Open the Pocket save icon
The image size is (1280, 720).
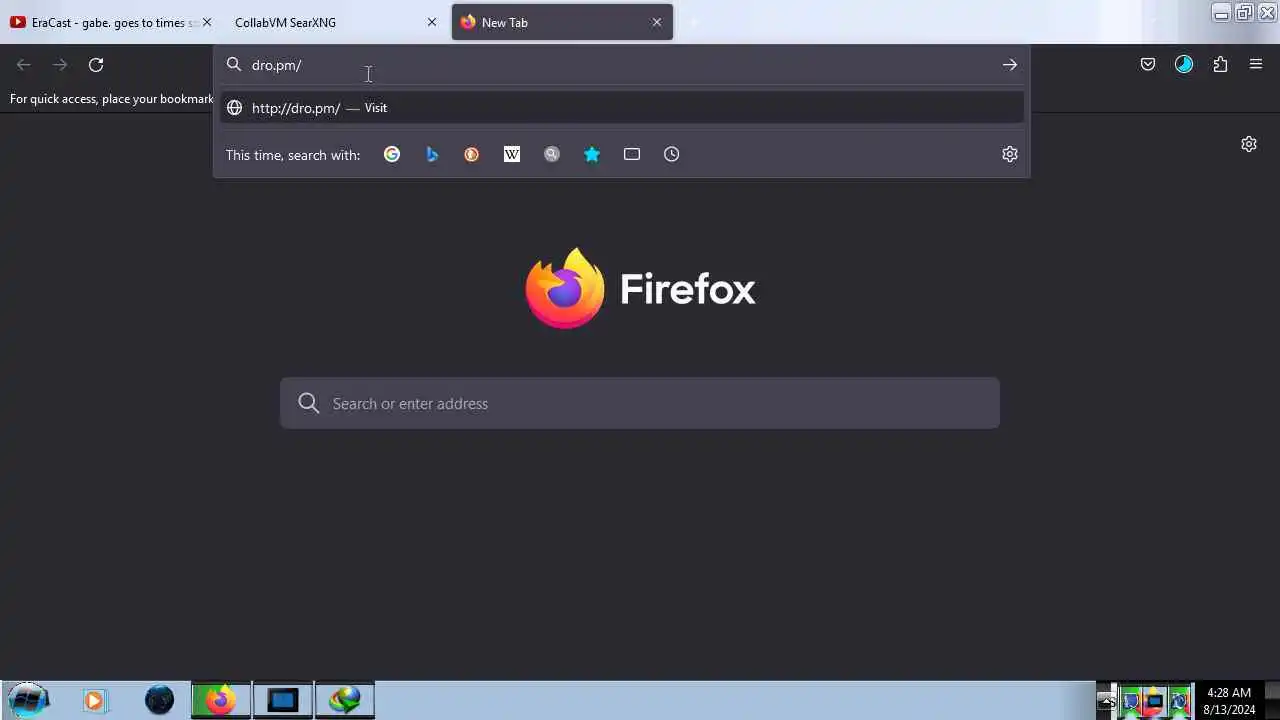click(1148, 65)
